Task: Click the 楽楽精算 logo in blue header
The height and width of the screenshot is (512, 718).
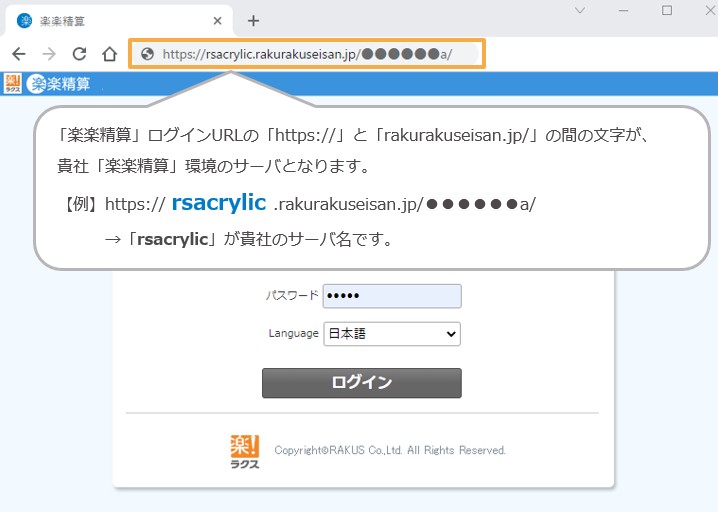Action: (59, 84)
